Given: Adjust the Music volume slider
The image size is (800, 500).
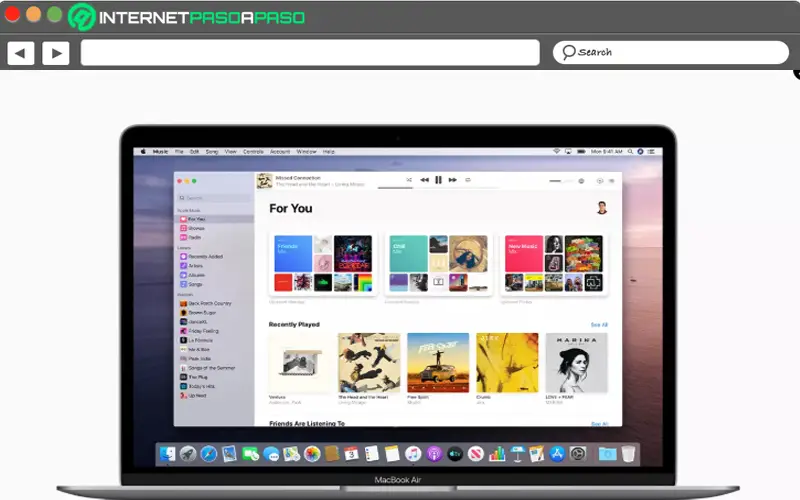Looking at the screenshot, I should click(561, 181).
